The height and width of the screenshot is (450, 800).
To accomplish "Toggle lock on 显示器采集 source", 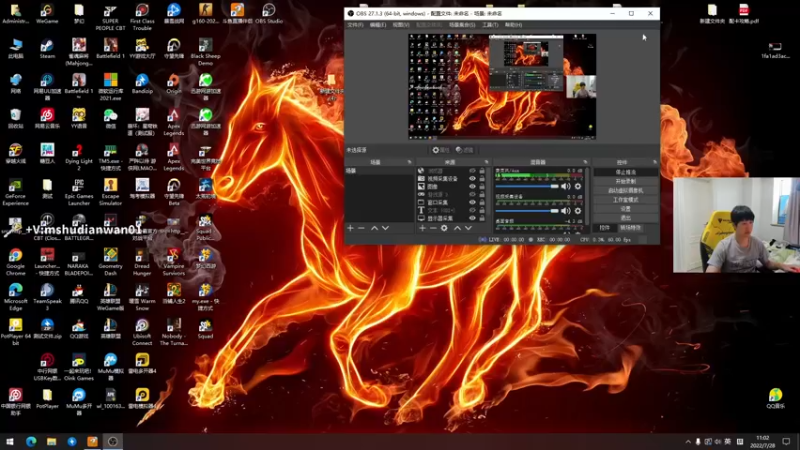I will click(x=482, y=218).
